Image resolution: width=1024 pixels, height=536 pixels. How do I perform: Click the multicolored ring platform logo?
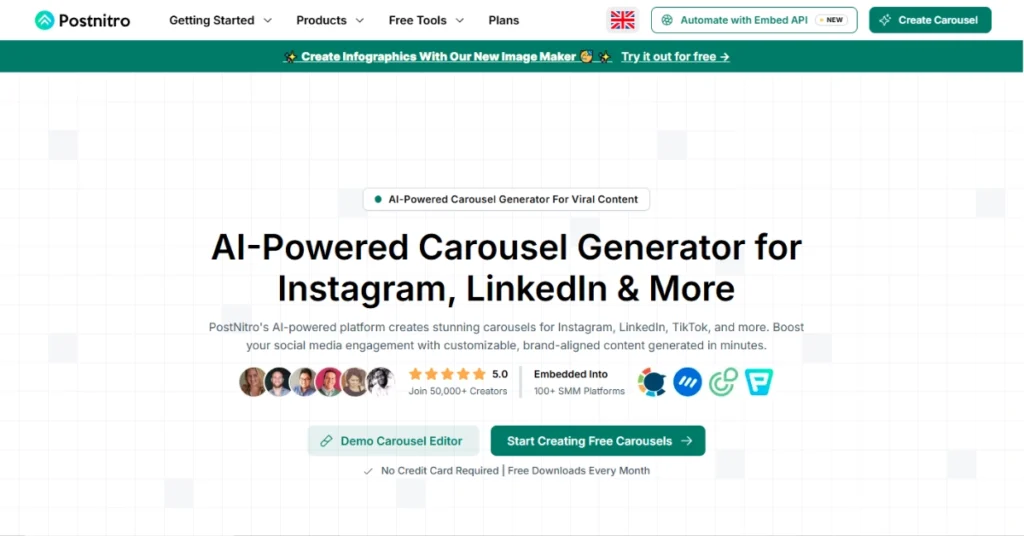tap(652, 382)
